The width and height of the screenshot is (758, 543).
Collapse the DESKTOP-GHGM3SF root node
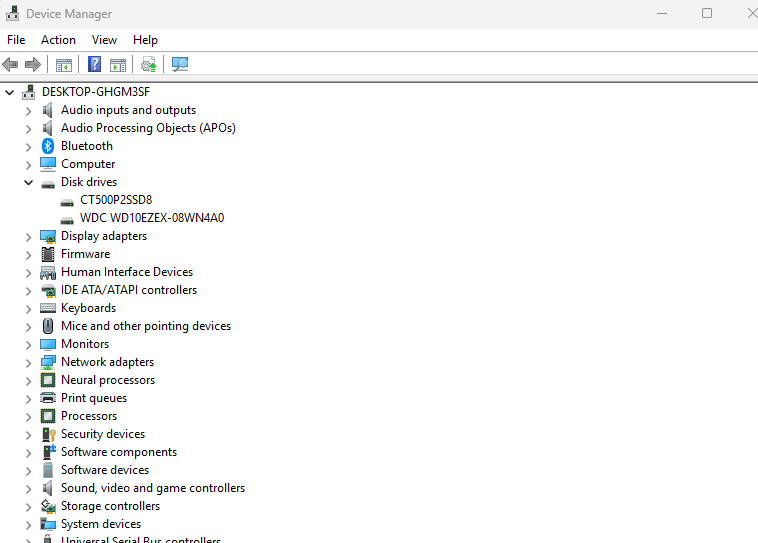coord(10,92)
